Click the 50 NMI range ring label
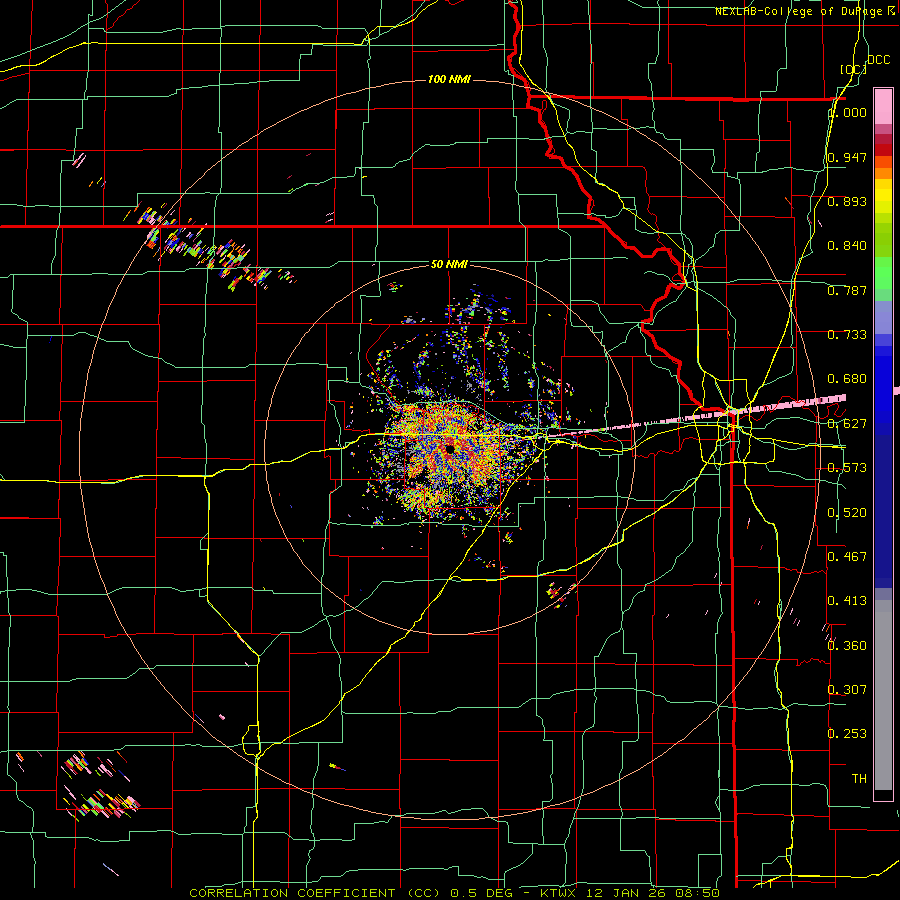This screenshot has width=900, height=900. coord(449,264)
